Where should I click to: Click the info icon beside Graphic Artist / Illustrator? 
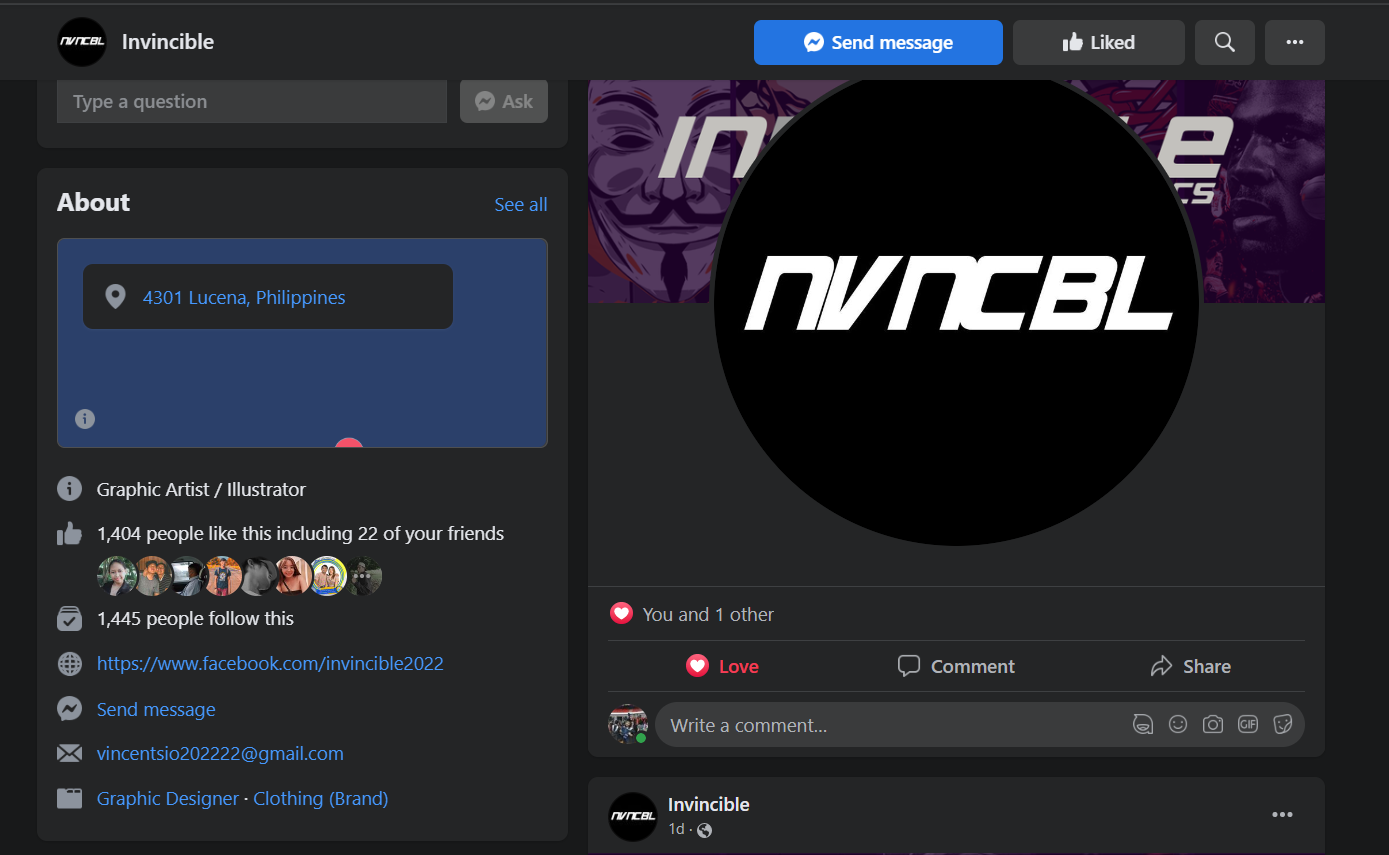(x=69, y=489)
